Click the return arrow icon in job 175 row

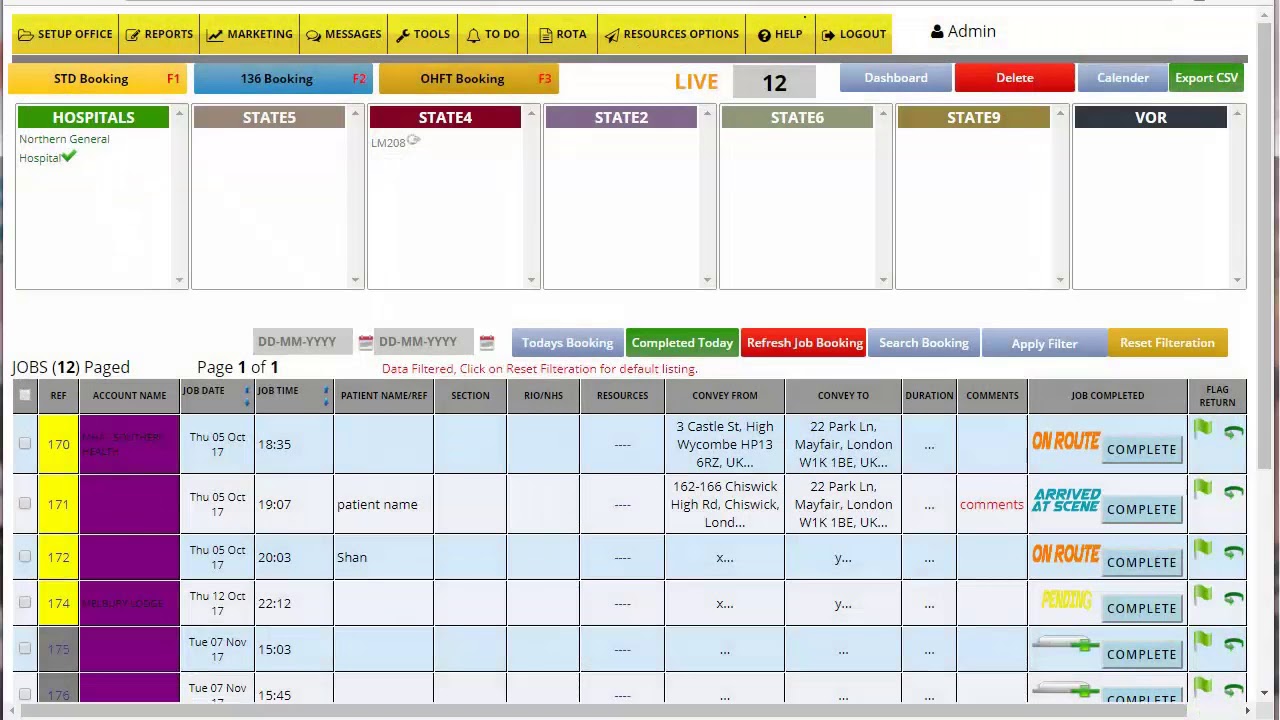click(x=1233, y=644)
